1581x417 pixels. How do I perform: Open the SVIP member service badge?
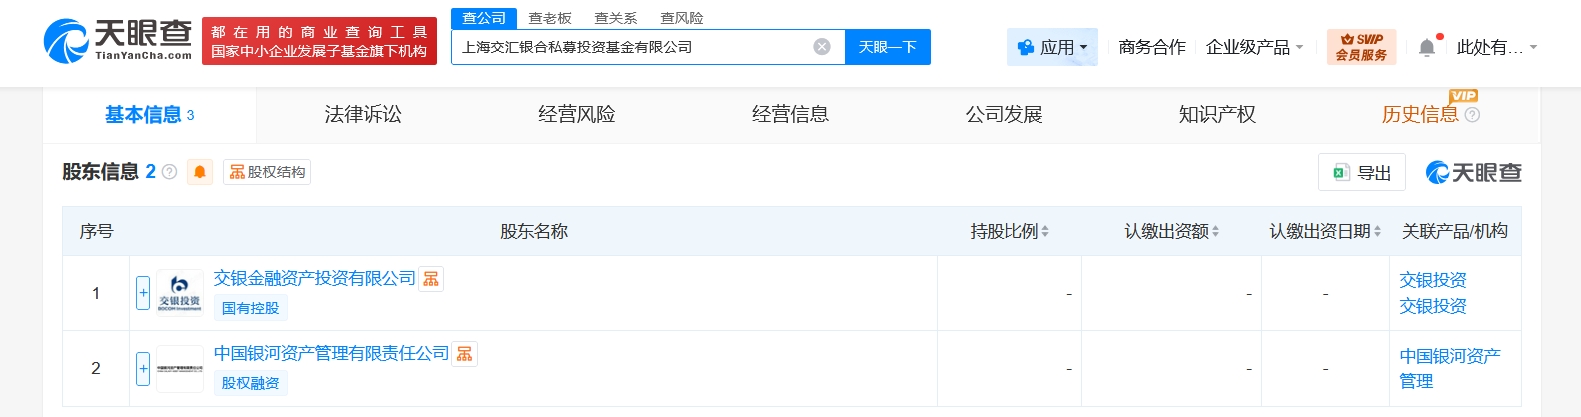click(1361, 47)
